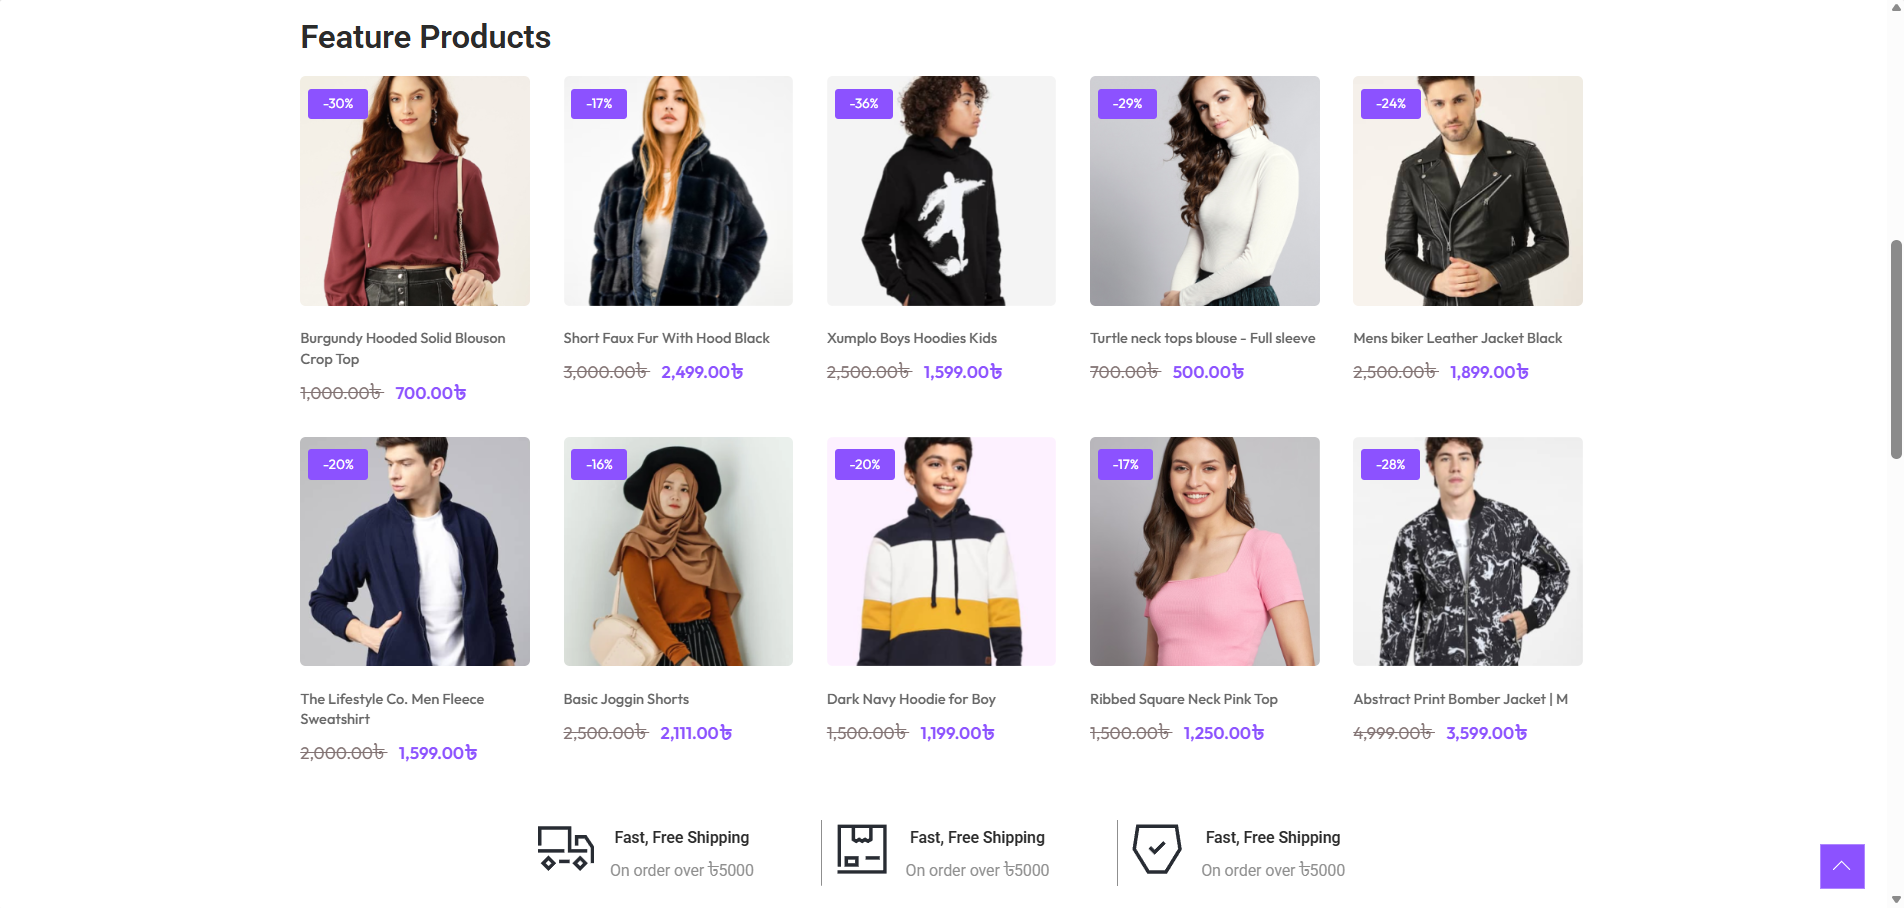Open the Ribbed Square Neck Pink Top link
Screen dimensions: 1904x908
coord(1183,700)
